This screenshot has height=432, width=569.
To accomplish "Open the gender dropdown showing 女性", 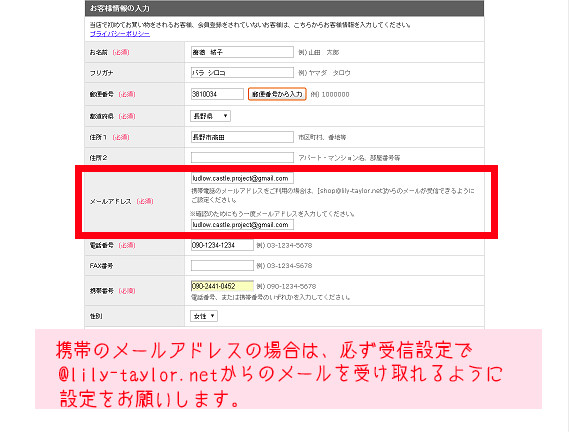I will point(204,316).
